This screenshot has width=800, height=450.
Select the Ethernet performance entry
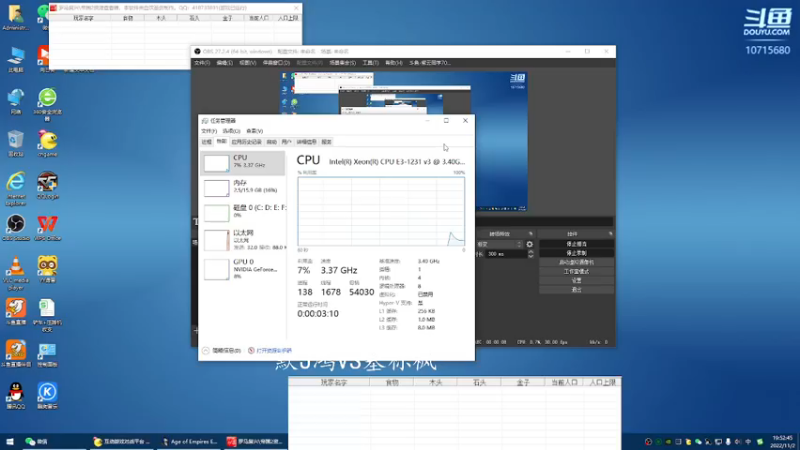click(x=243, y=240)
